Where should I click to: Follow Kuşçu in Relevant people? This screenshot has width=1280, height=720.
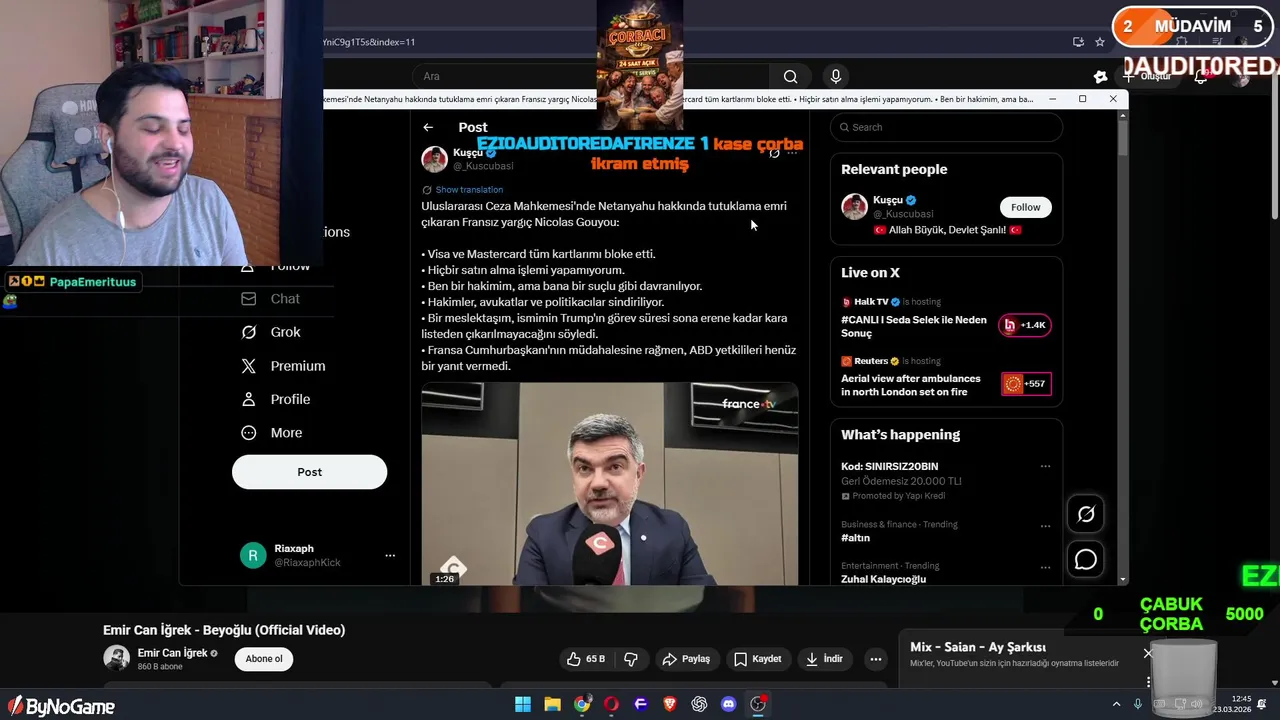tap(1025, 207)
